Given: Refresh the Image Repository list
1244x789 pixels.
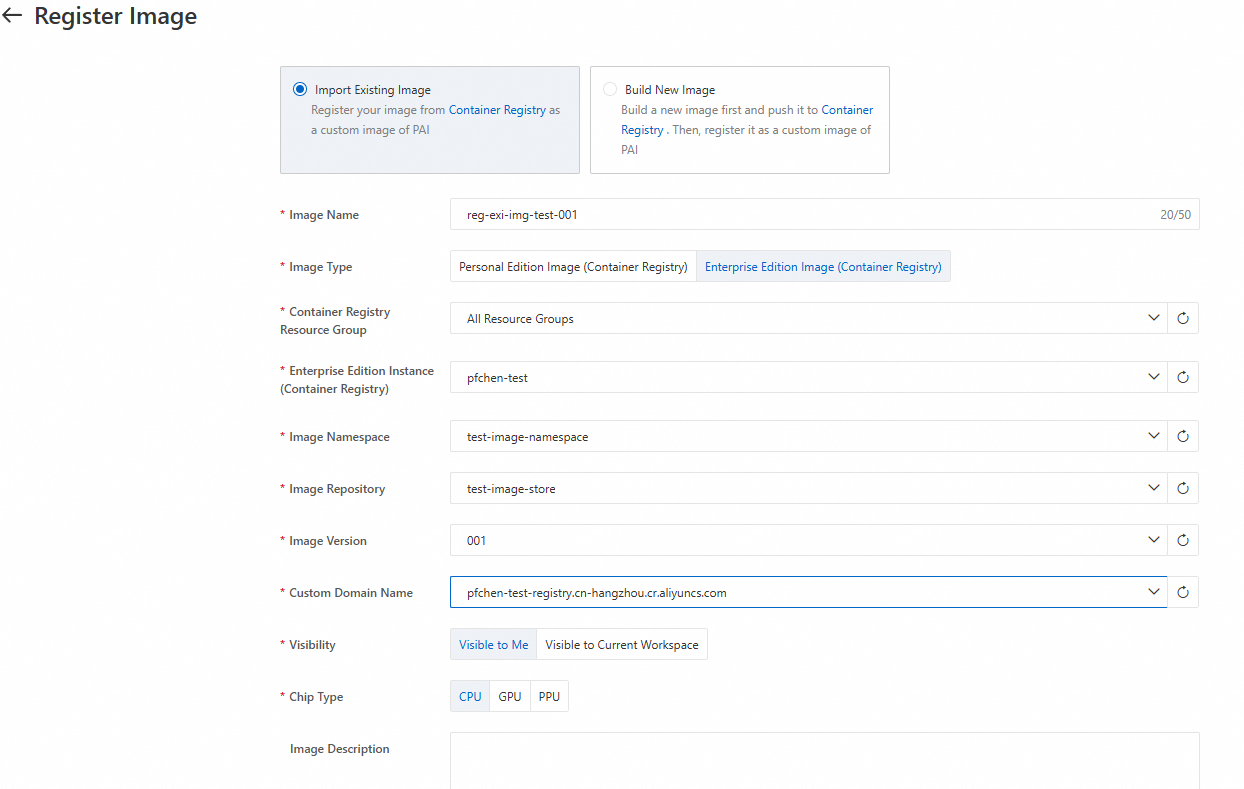Looking at the screenshot, I should point(1183,488).
